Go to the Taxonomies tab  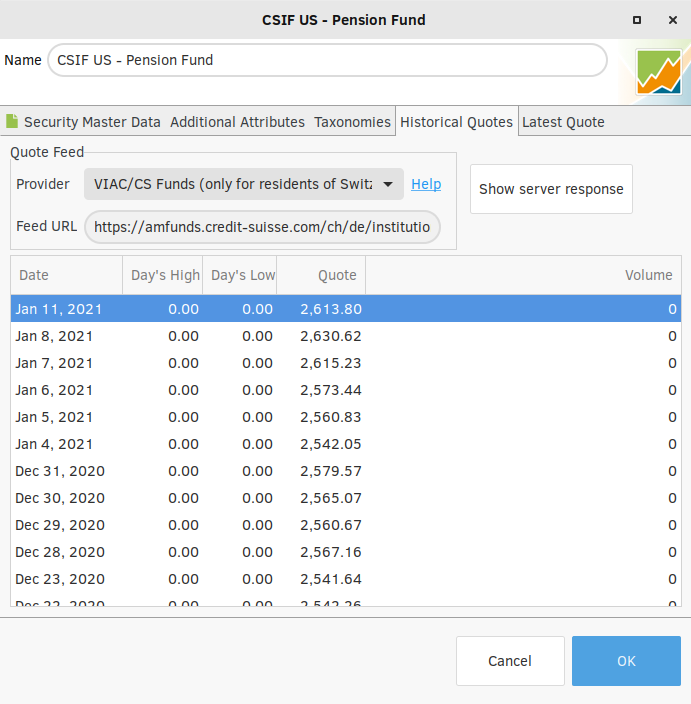click(352, 122)
